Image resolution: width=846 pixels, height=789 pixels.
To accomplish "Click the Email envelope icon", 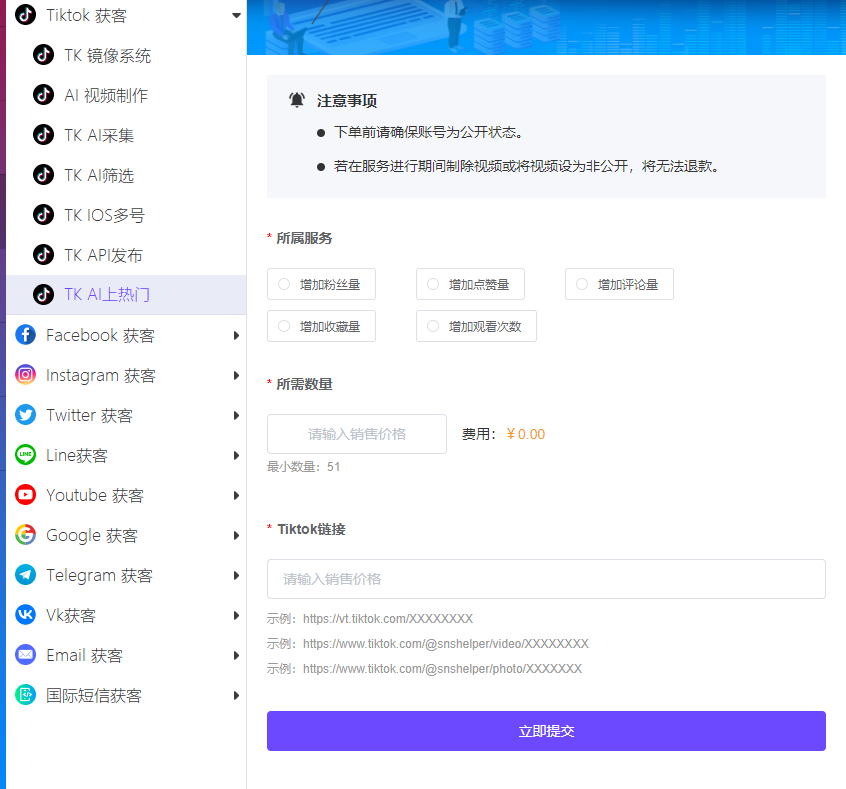I will tap(25, 655).
